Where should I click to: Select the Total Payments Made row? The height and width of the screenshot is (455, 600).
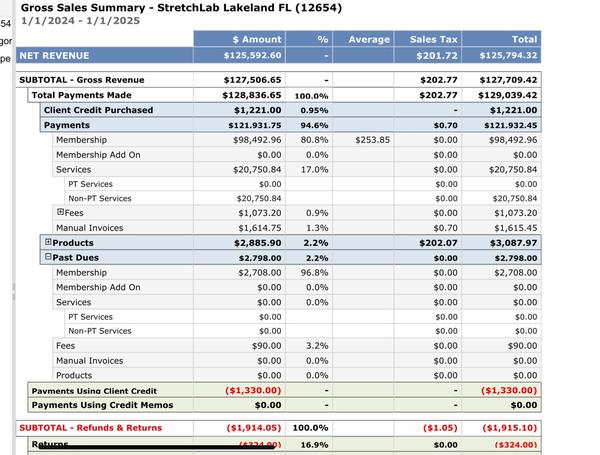pos(82,95)
